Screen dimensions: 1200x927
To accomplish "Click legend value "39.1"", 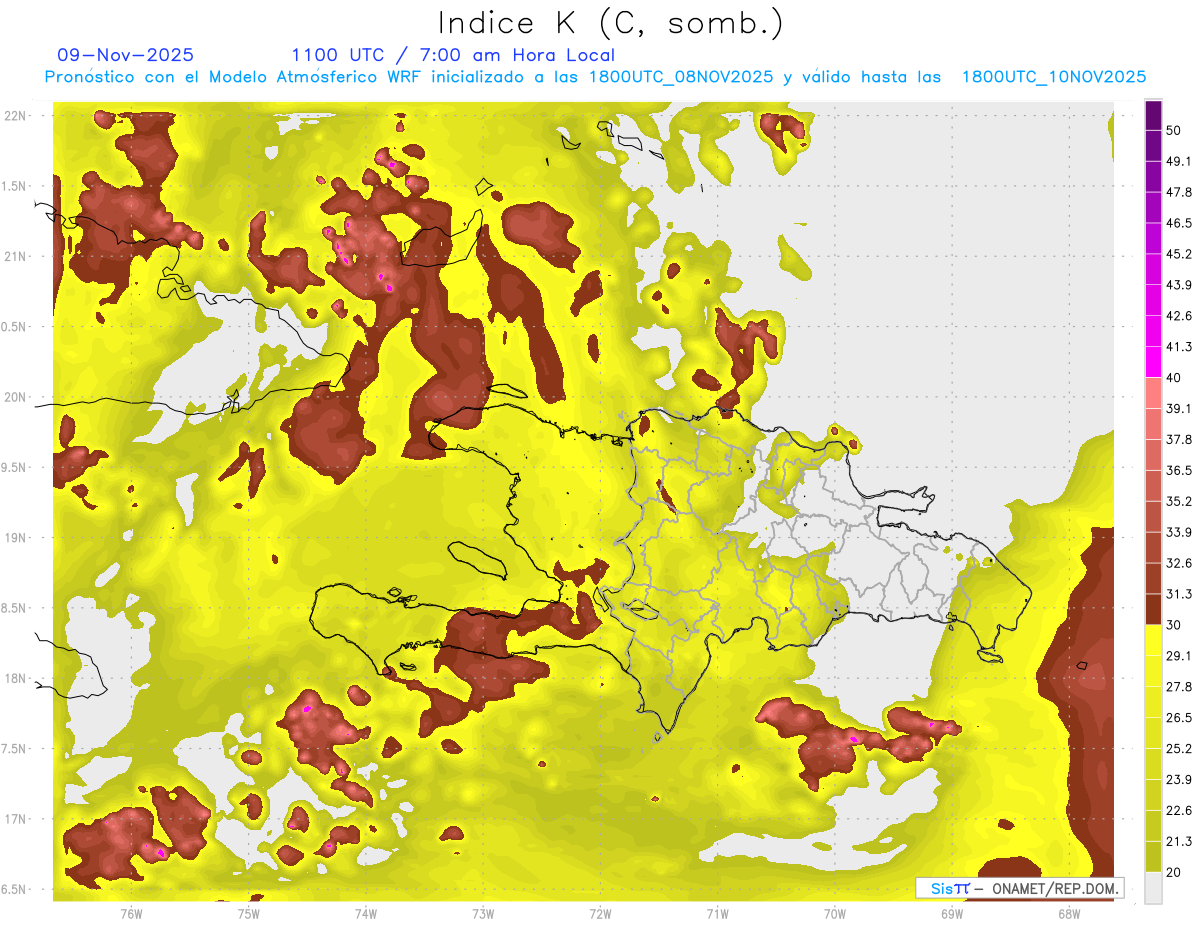I will 1179,408.
